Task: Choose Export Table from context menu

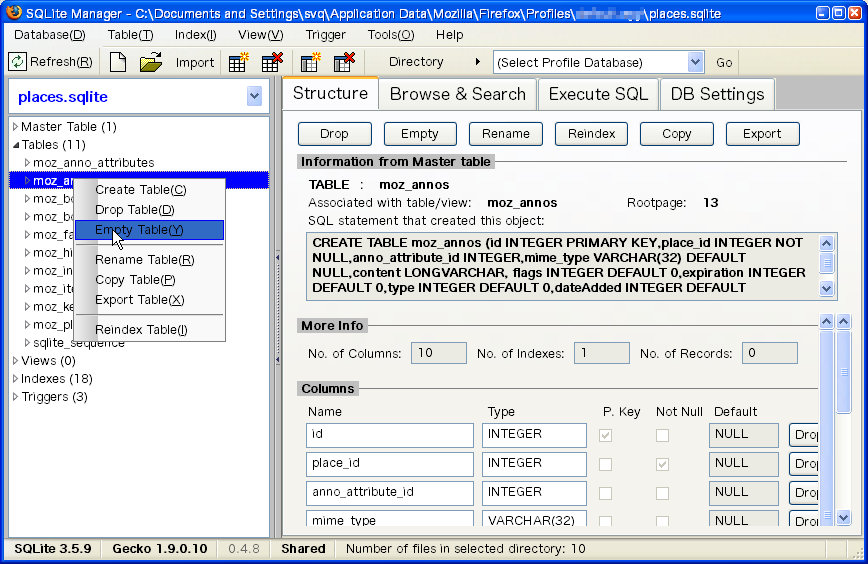Action: 149,299
